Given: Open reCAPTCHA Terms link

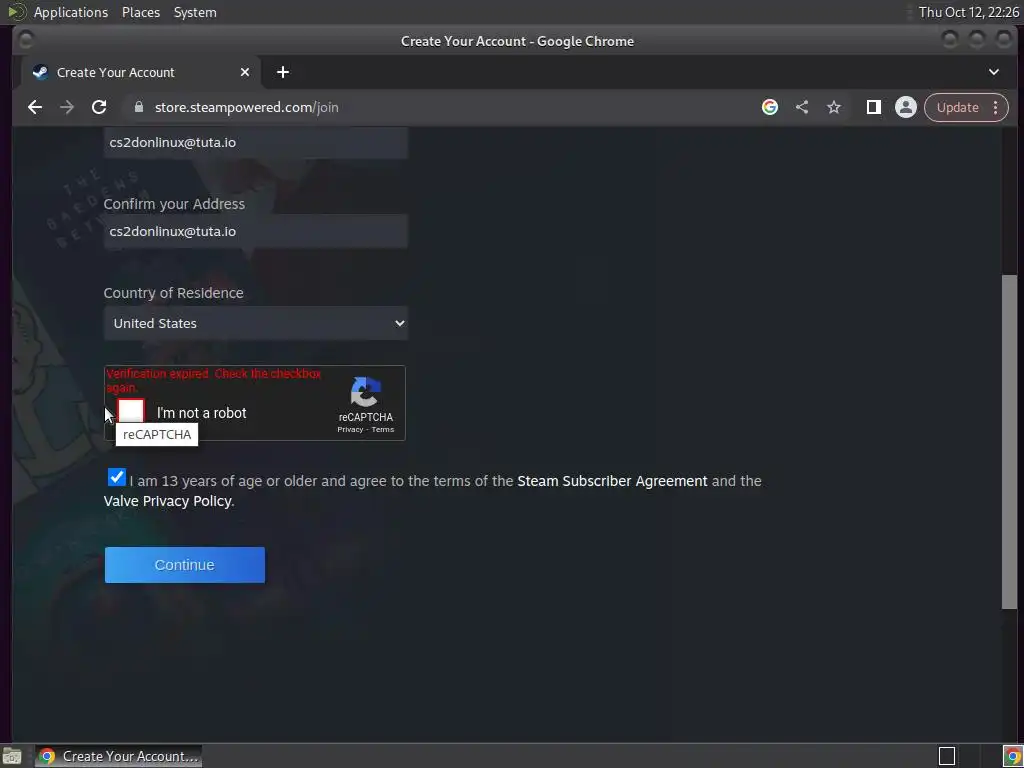Looking at the screenshot, I should point(383,429).
